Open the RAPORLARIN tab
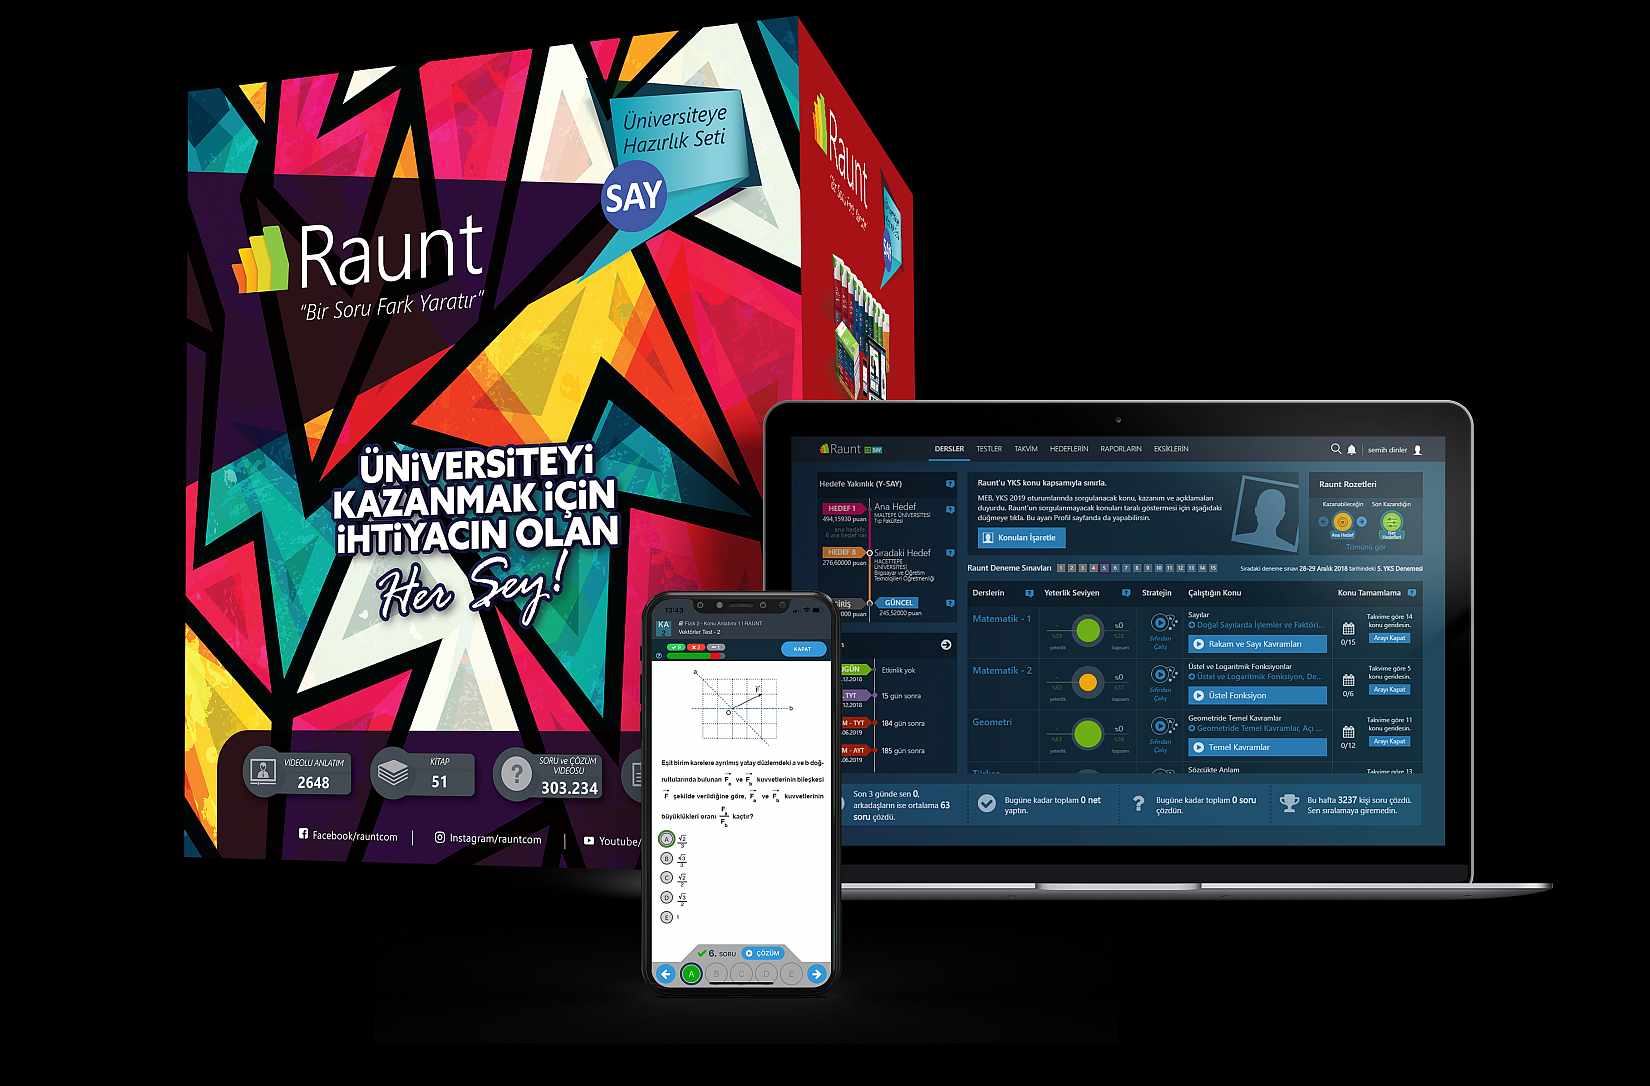Image resolution: width=1650 pixels, height=1086 pixels. point(1121,449)
